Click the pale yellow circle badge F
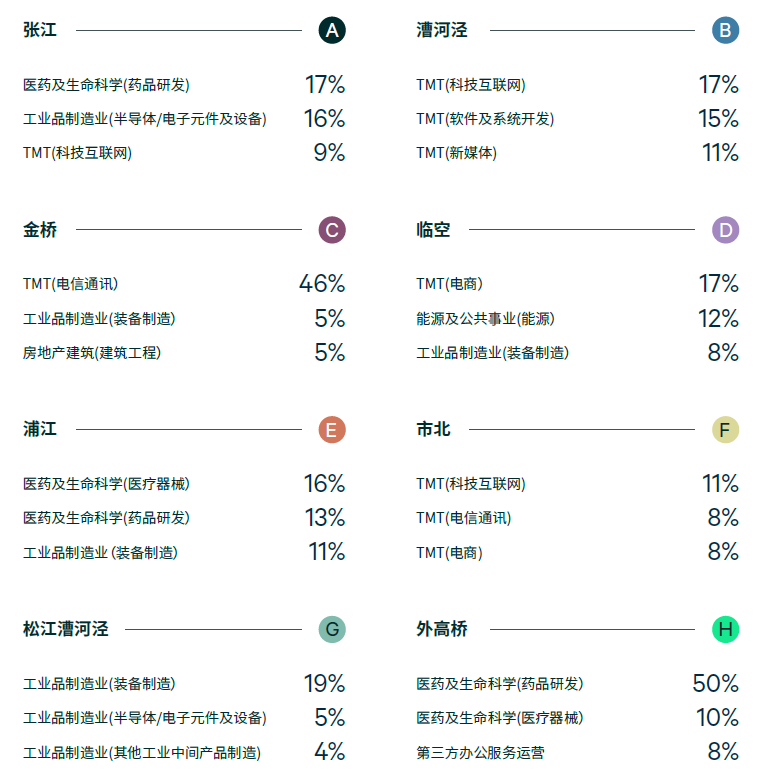 pyautogui.click(x=726, y=430)
